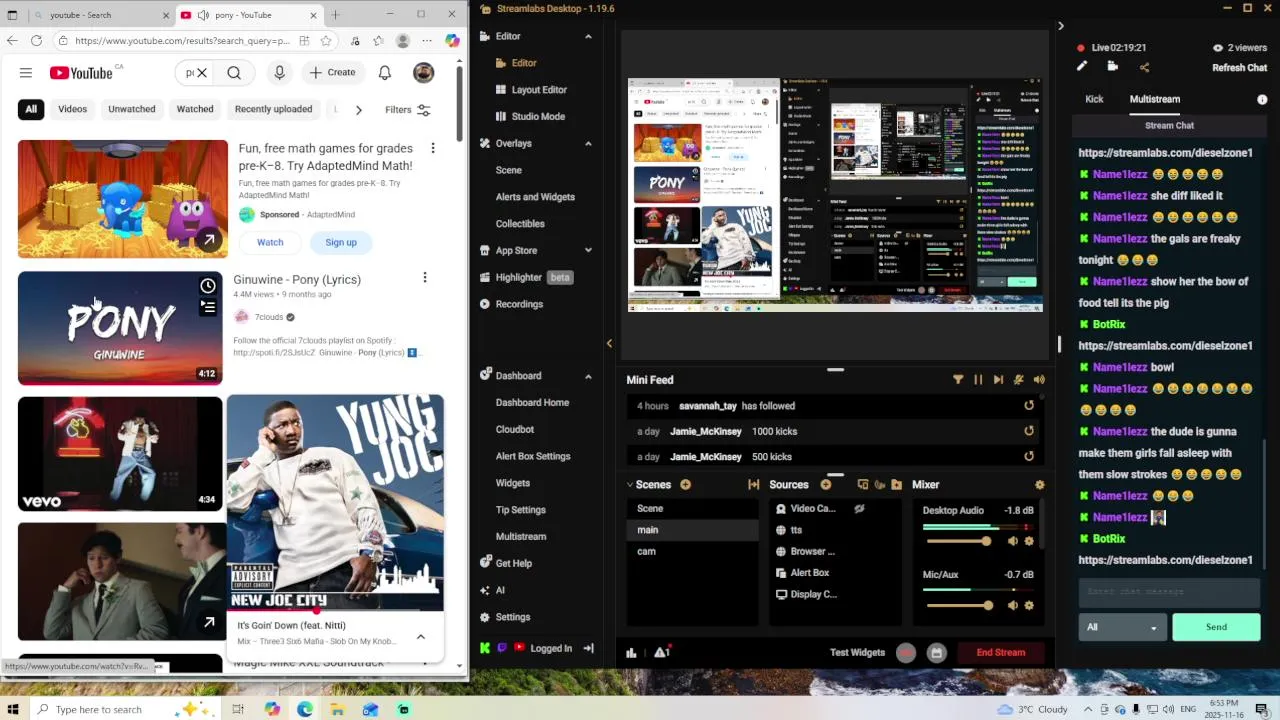Click YouTube voice search microphone

(280, 73)
